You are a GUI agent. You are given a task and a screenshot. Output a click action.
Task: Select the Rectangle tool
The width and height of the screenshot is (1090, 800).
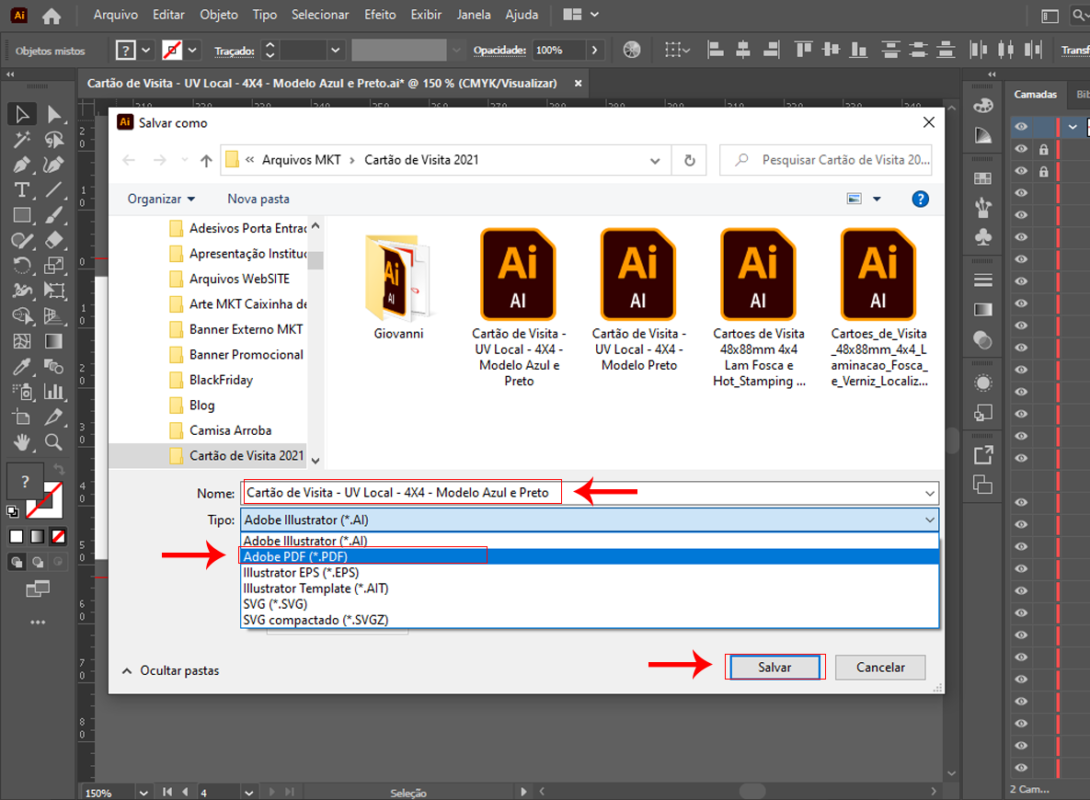[22, 215]
